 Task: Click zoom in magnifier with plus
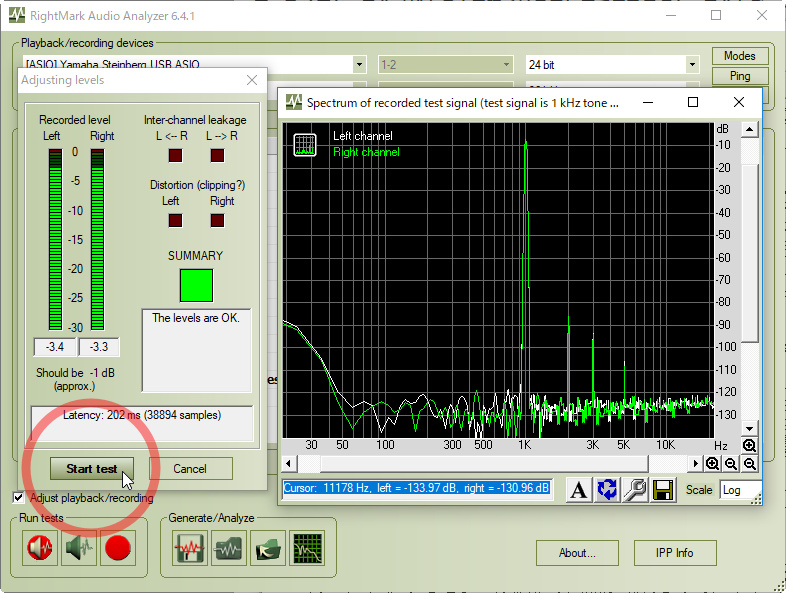712,464
